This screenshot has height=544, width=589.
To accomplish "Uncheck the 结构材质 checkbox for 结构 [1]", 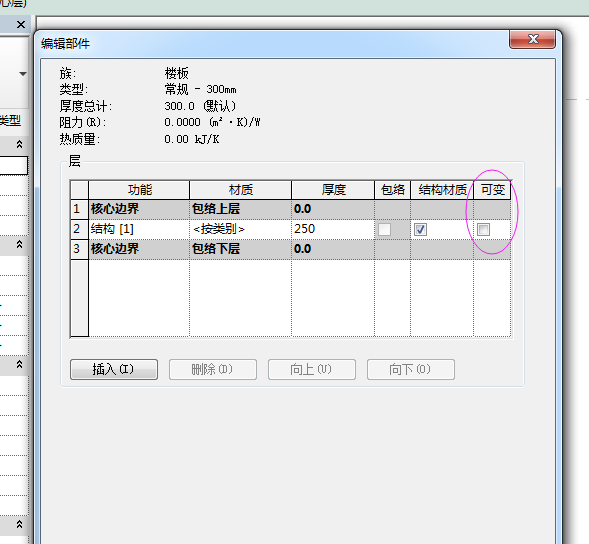I will (420, 229).
